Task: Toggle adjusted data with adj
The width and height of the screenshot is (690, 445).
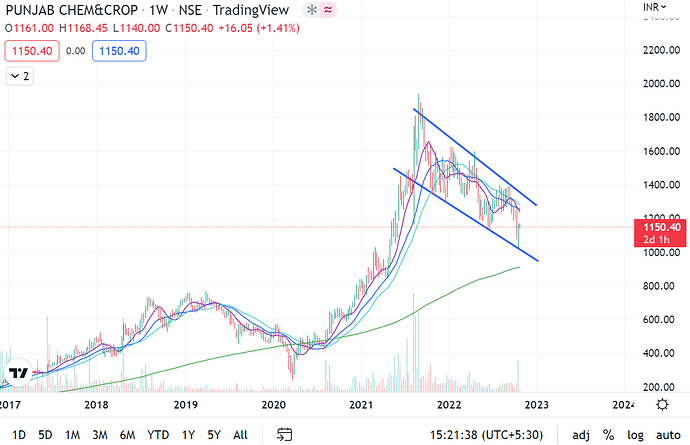Action: (581, 435)
